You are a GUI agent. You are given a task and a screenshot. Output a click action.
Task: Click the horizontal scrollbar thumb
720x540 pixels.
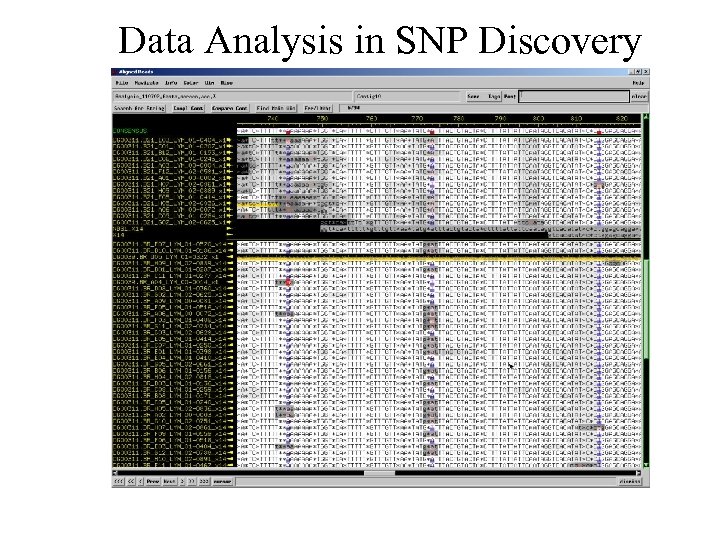379,472
